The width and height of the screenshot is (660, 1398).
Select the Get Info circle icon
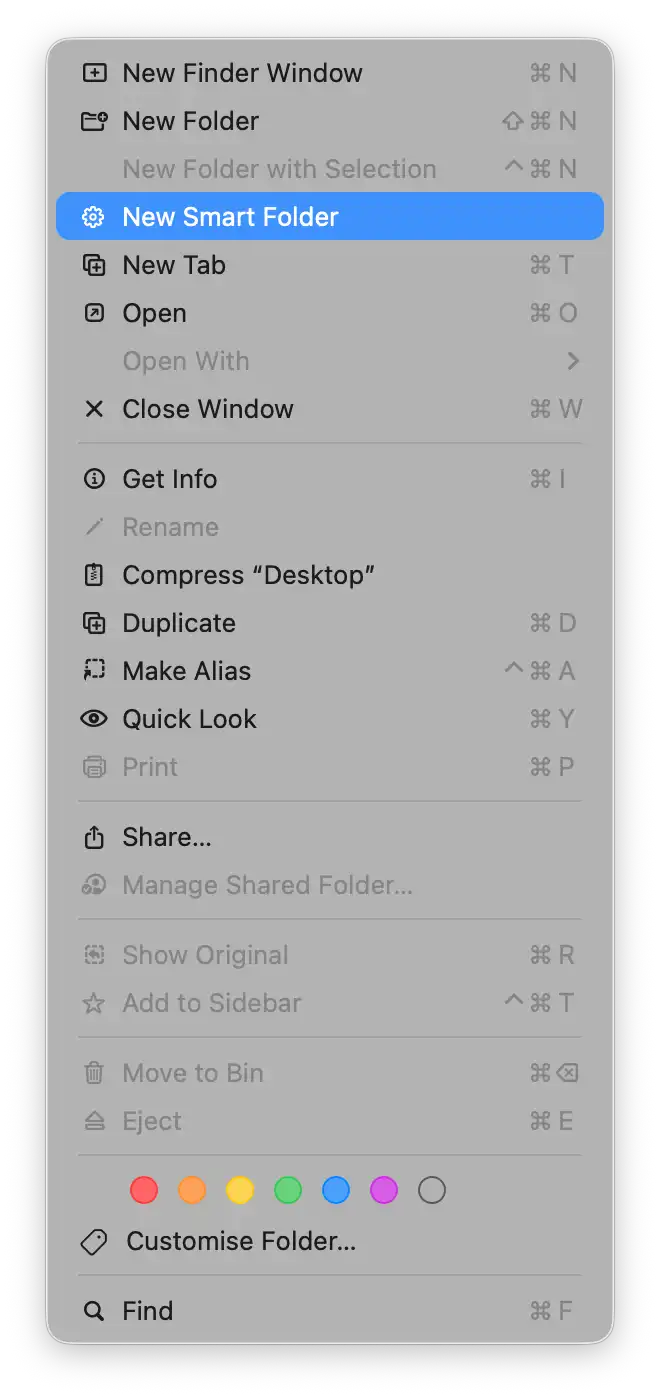[94, 479]
